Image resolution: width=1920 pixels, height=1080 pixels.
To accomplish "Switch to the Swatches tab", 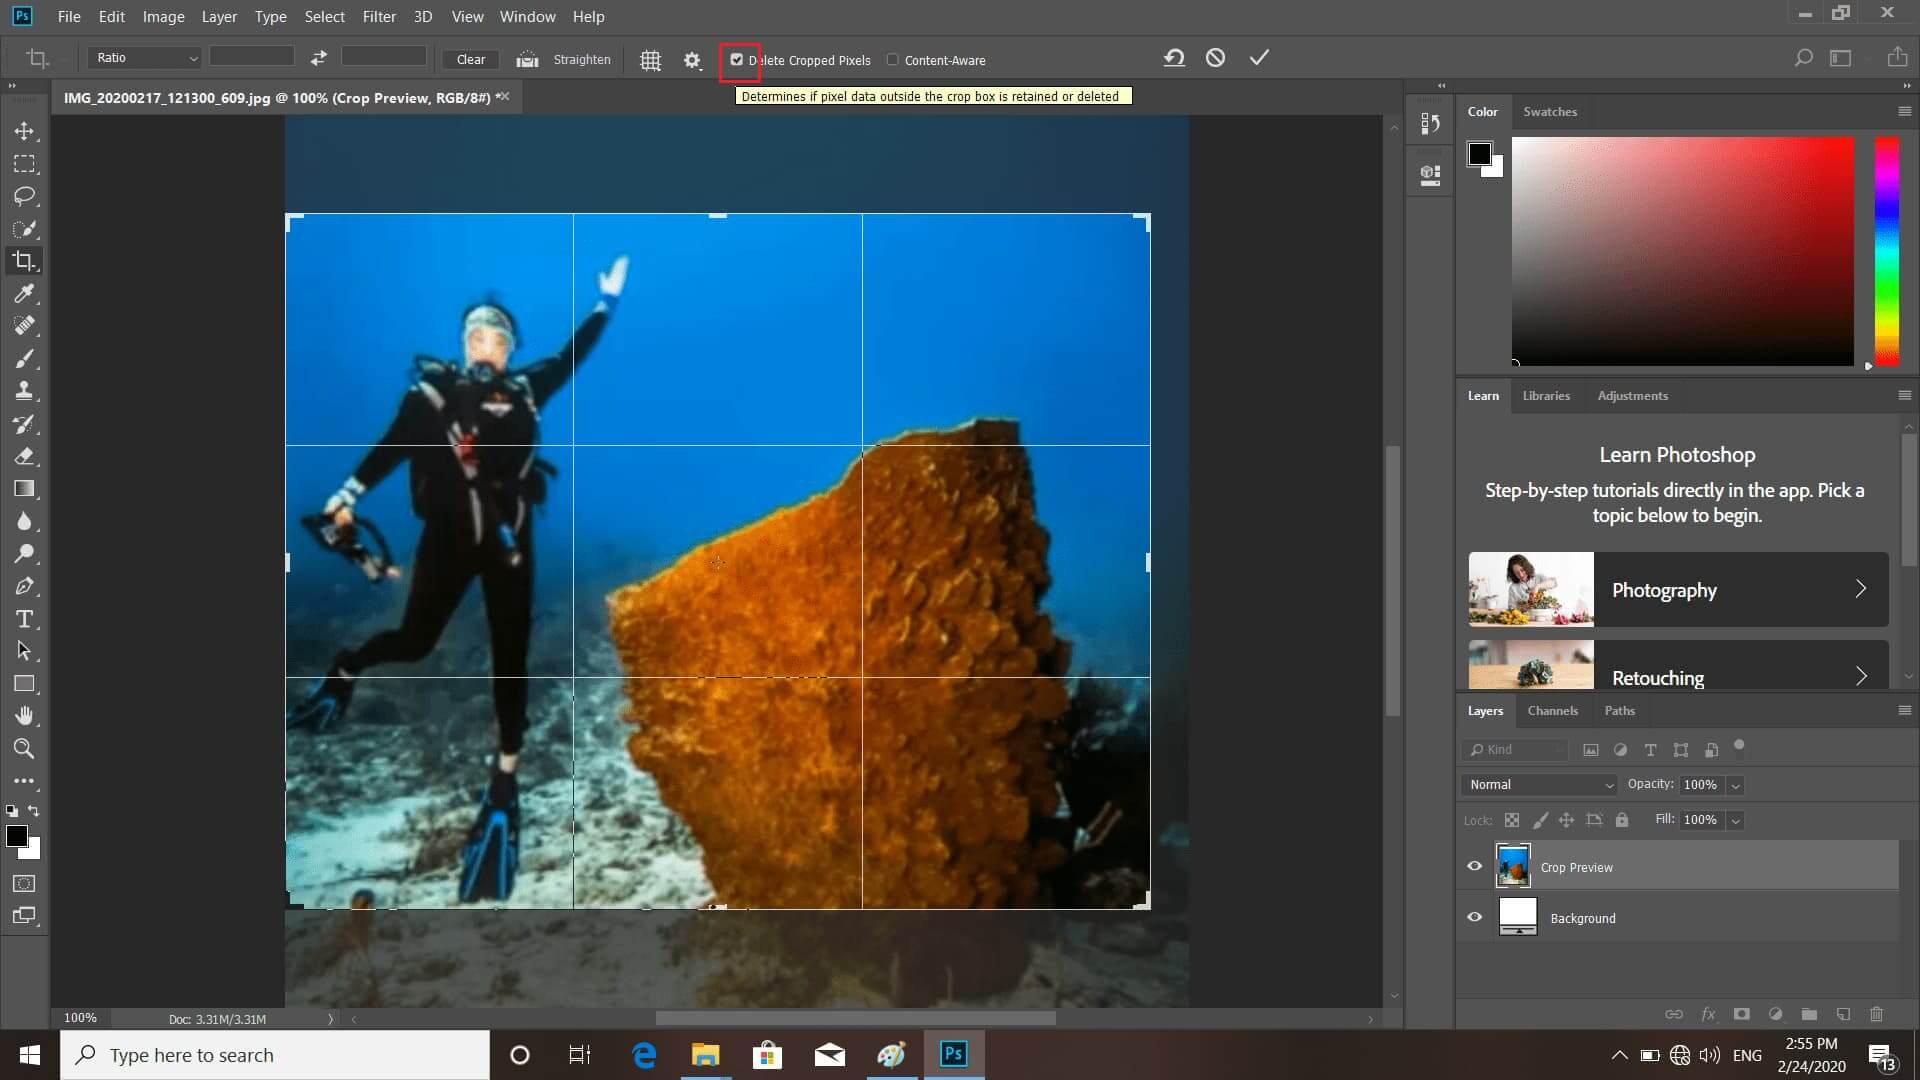I will pos(1550,111).
